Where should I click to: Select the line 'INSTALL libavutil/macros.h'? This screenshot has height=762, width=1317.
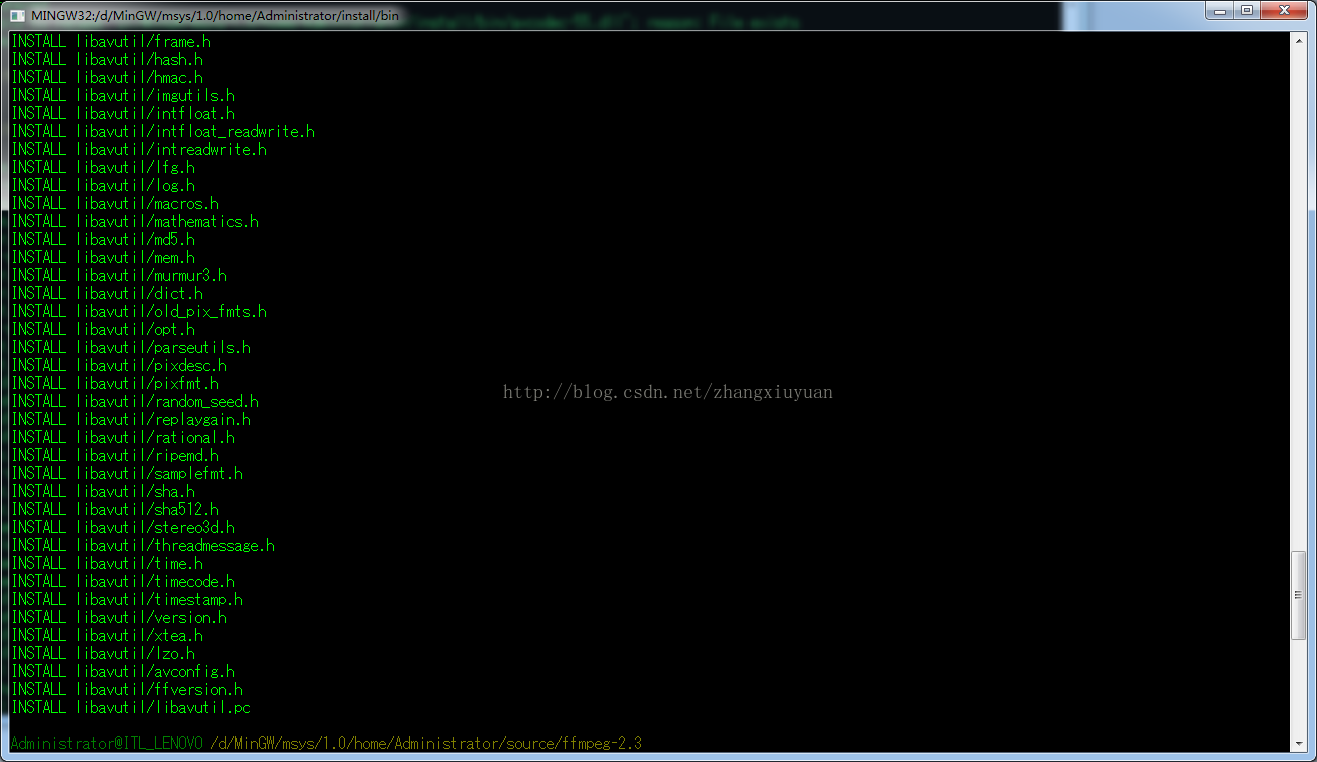(x=115, y=204)
